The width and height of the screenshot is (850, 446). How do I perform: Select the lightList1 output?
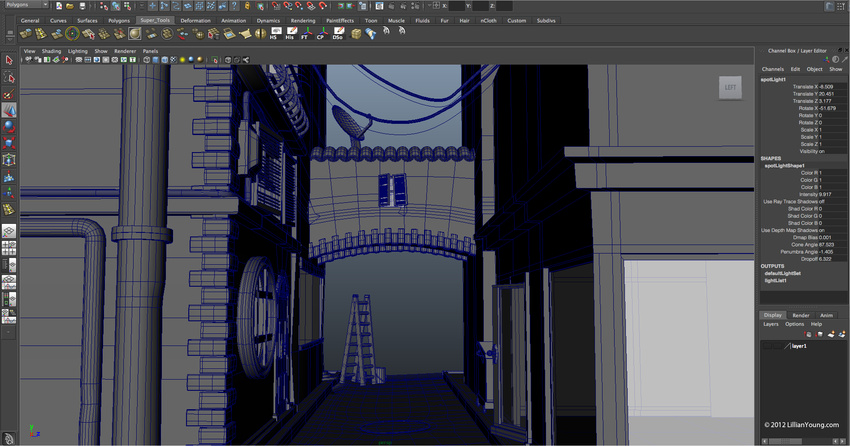pyautogui.click(x=775, y=281)
